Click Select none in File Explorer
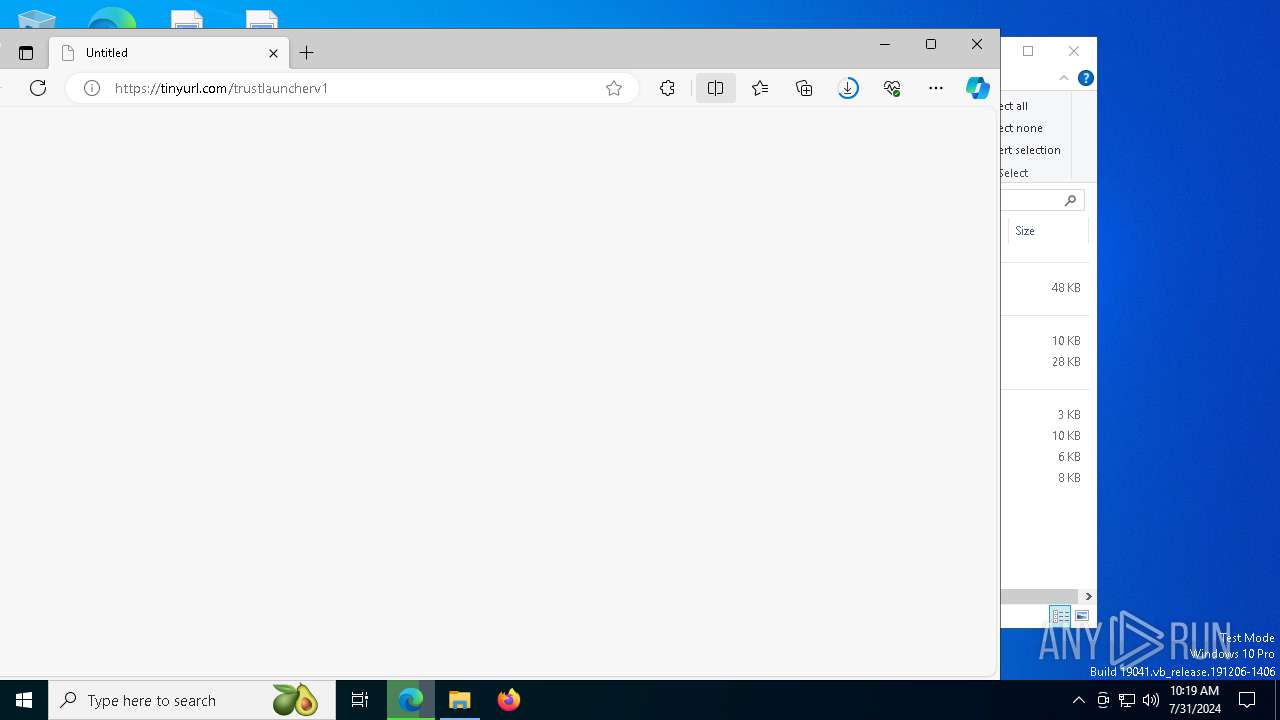This screenshot has height=720, width=1280. pos(1020,128)
